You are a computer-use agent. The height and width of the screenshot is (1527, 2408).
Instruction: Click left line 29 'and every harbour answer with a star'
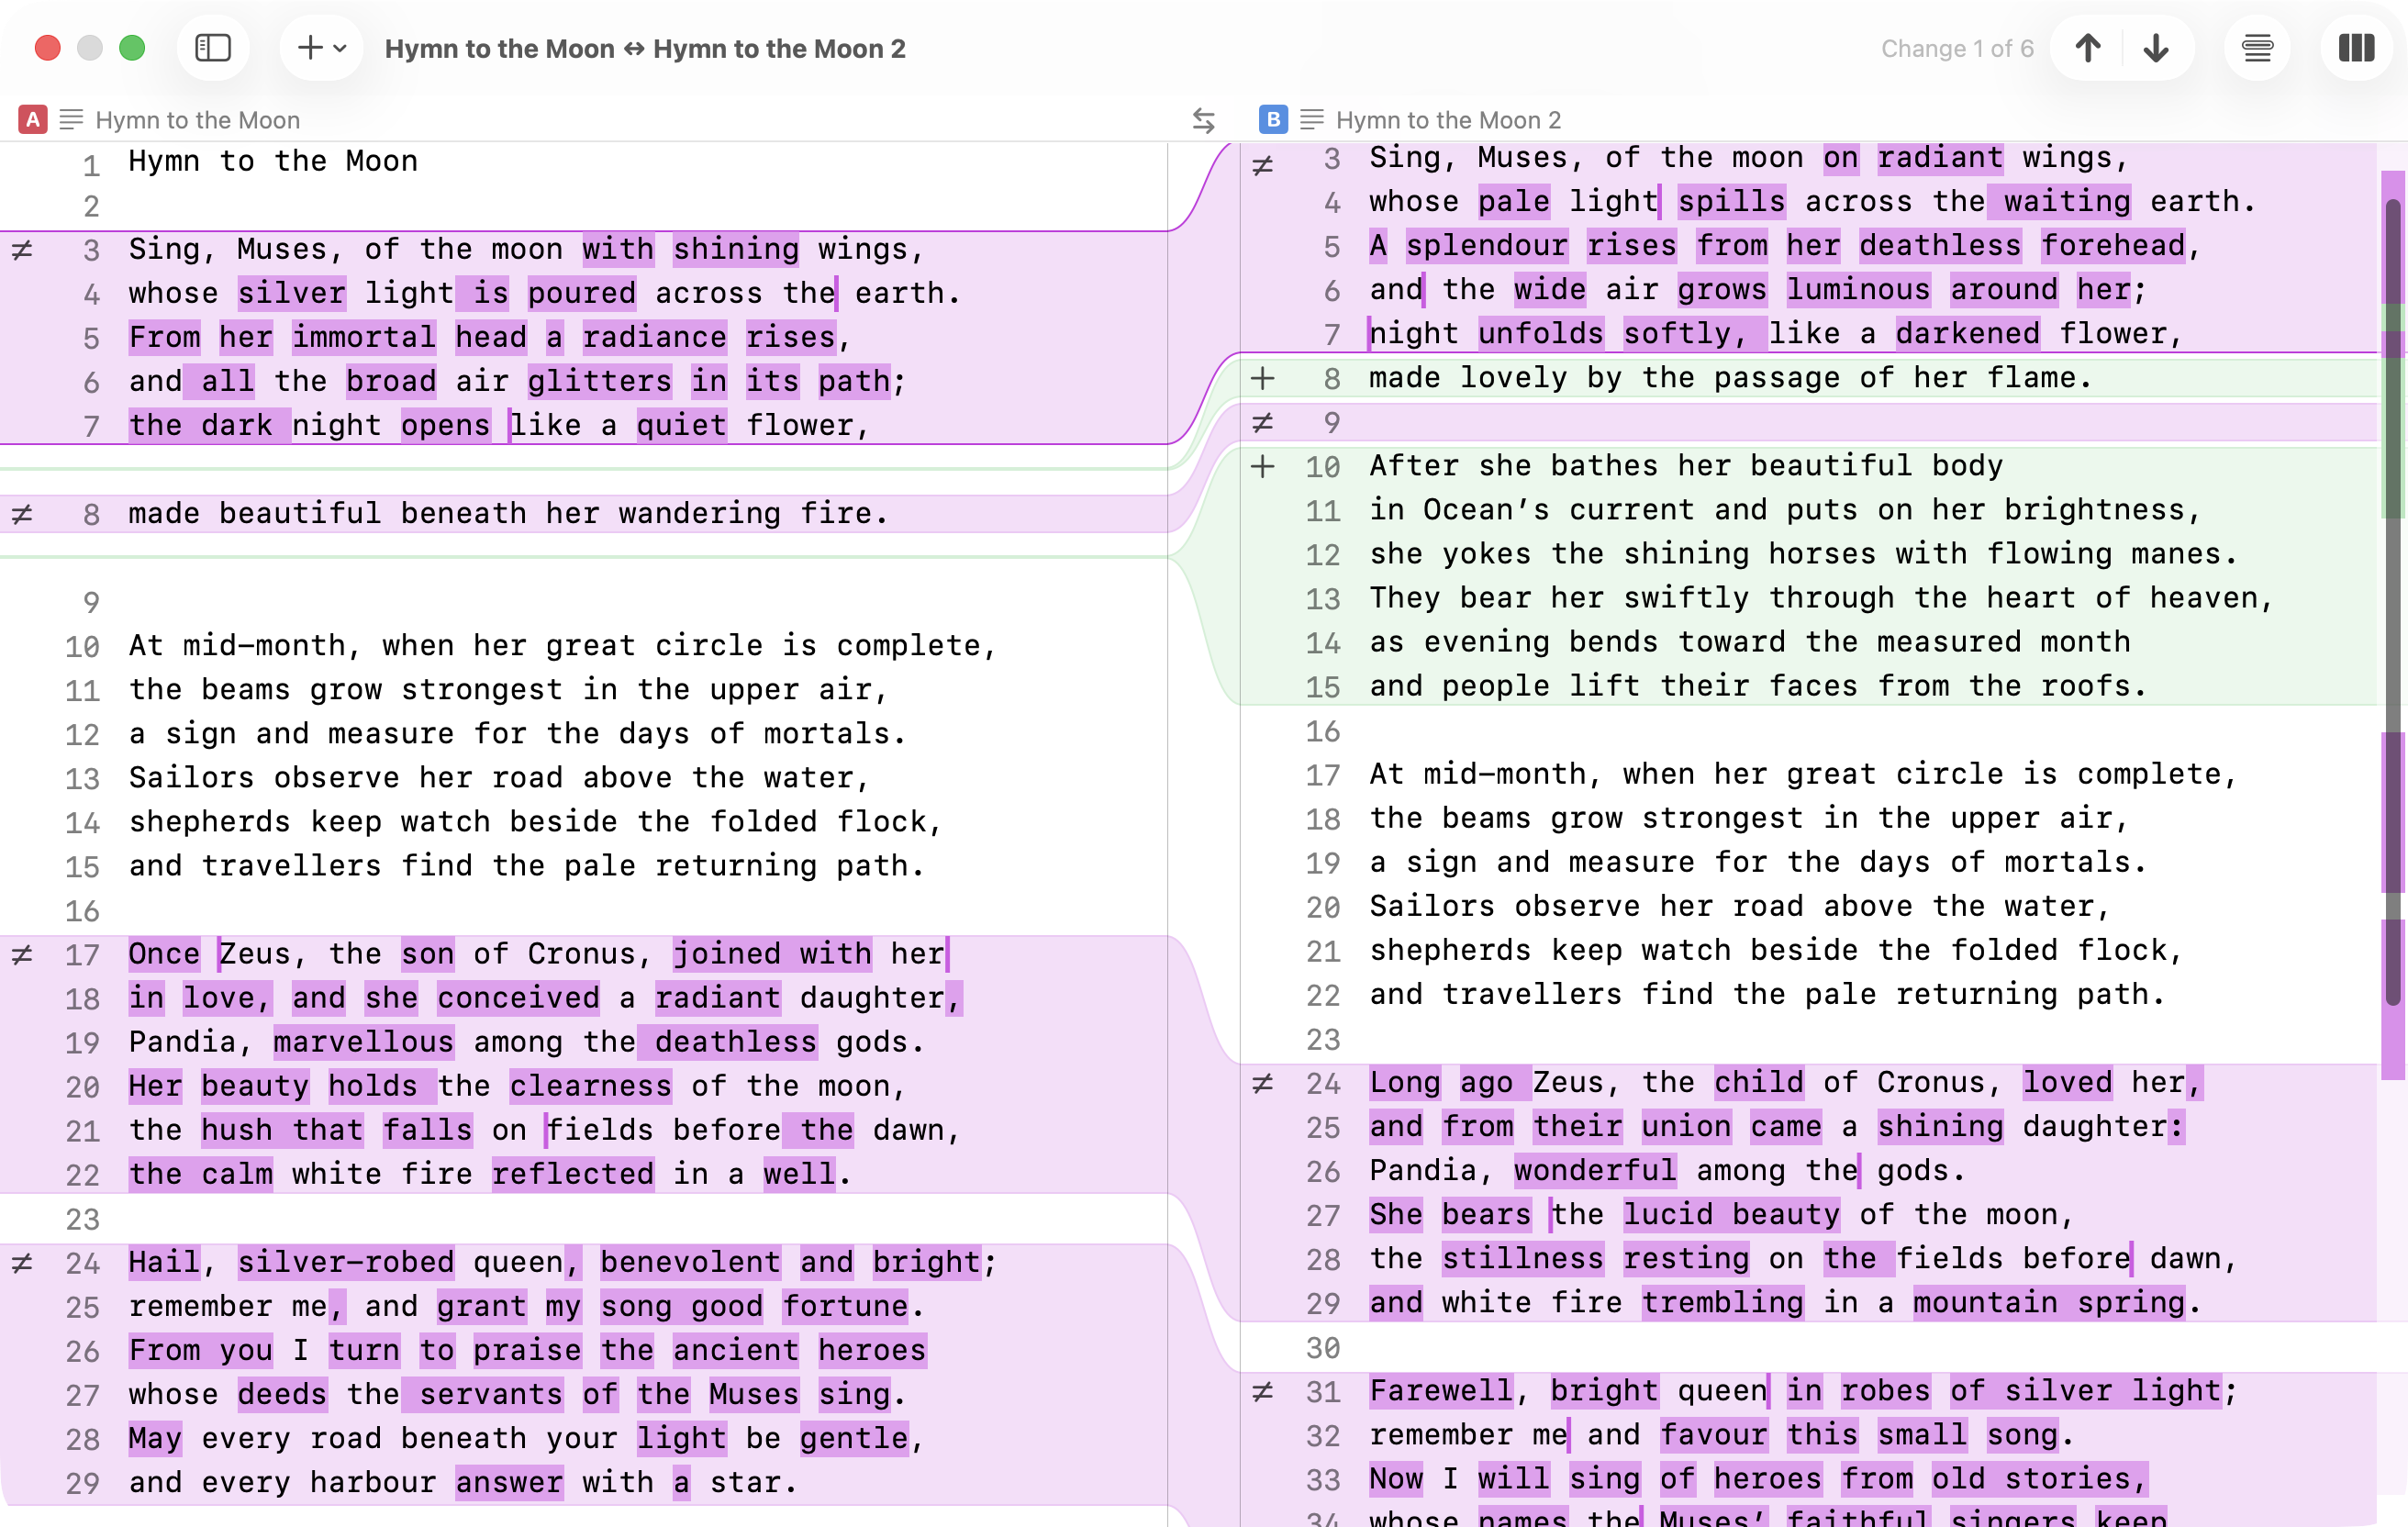tap(463, 1481)
